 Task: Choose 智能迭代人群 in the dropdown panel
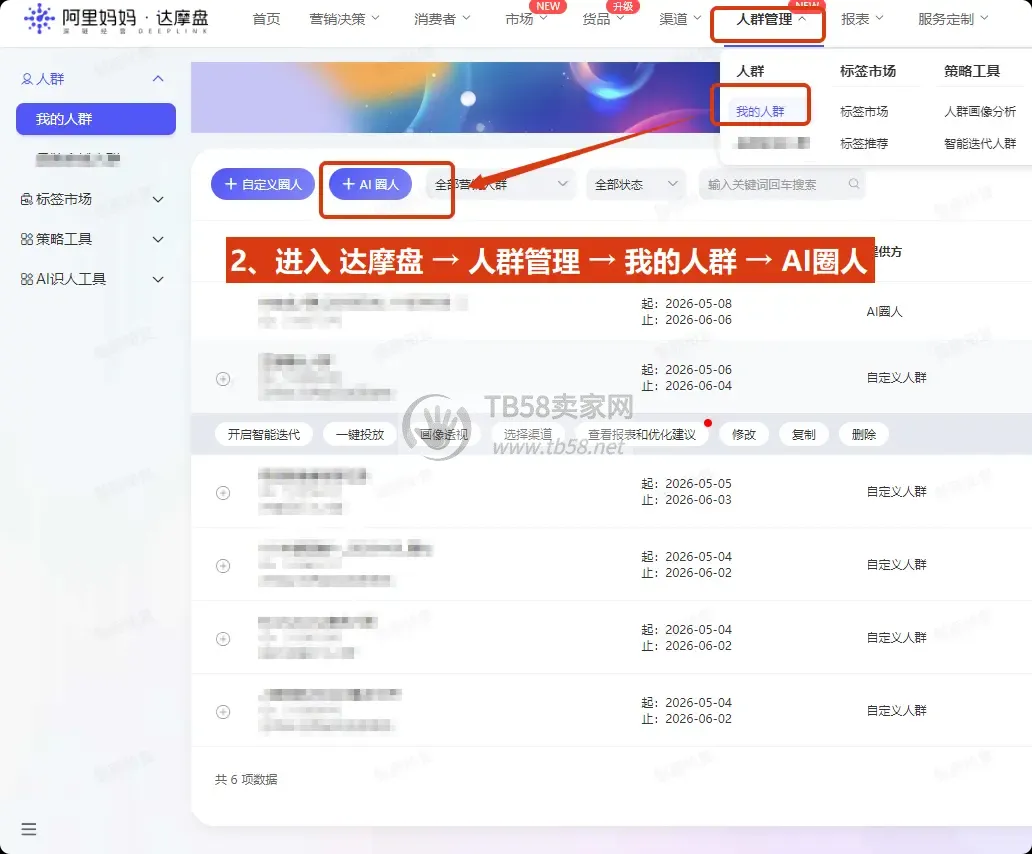980,143
